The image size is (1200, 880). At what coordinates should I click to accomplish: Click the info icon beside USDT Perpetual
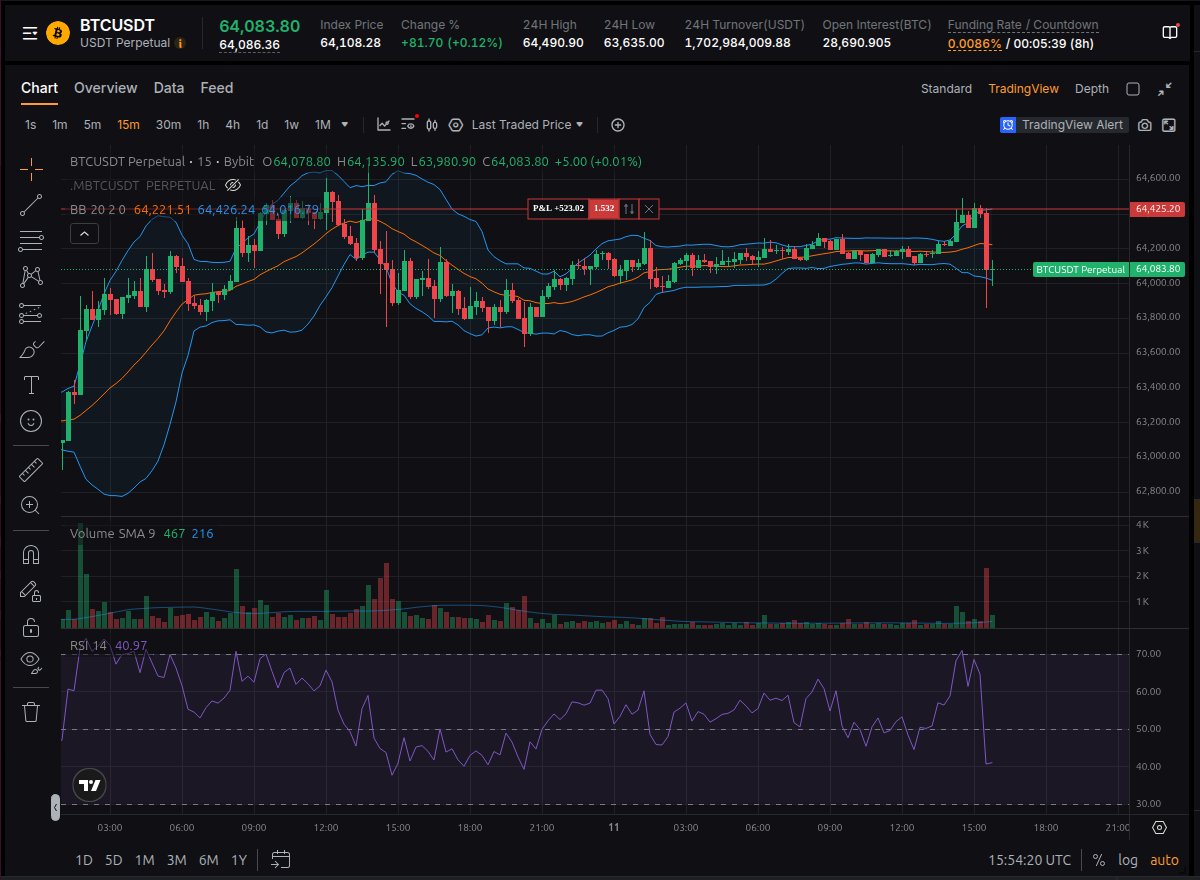click(x=180, y=43)
